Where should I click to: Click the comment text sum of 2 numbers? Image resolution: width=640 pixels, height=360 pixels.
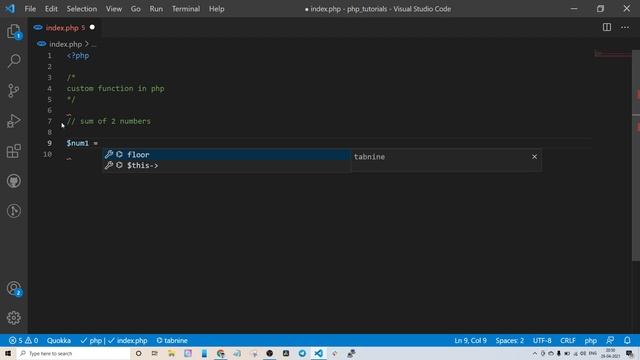pyautogui.click(x=115, y=121)
